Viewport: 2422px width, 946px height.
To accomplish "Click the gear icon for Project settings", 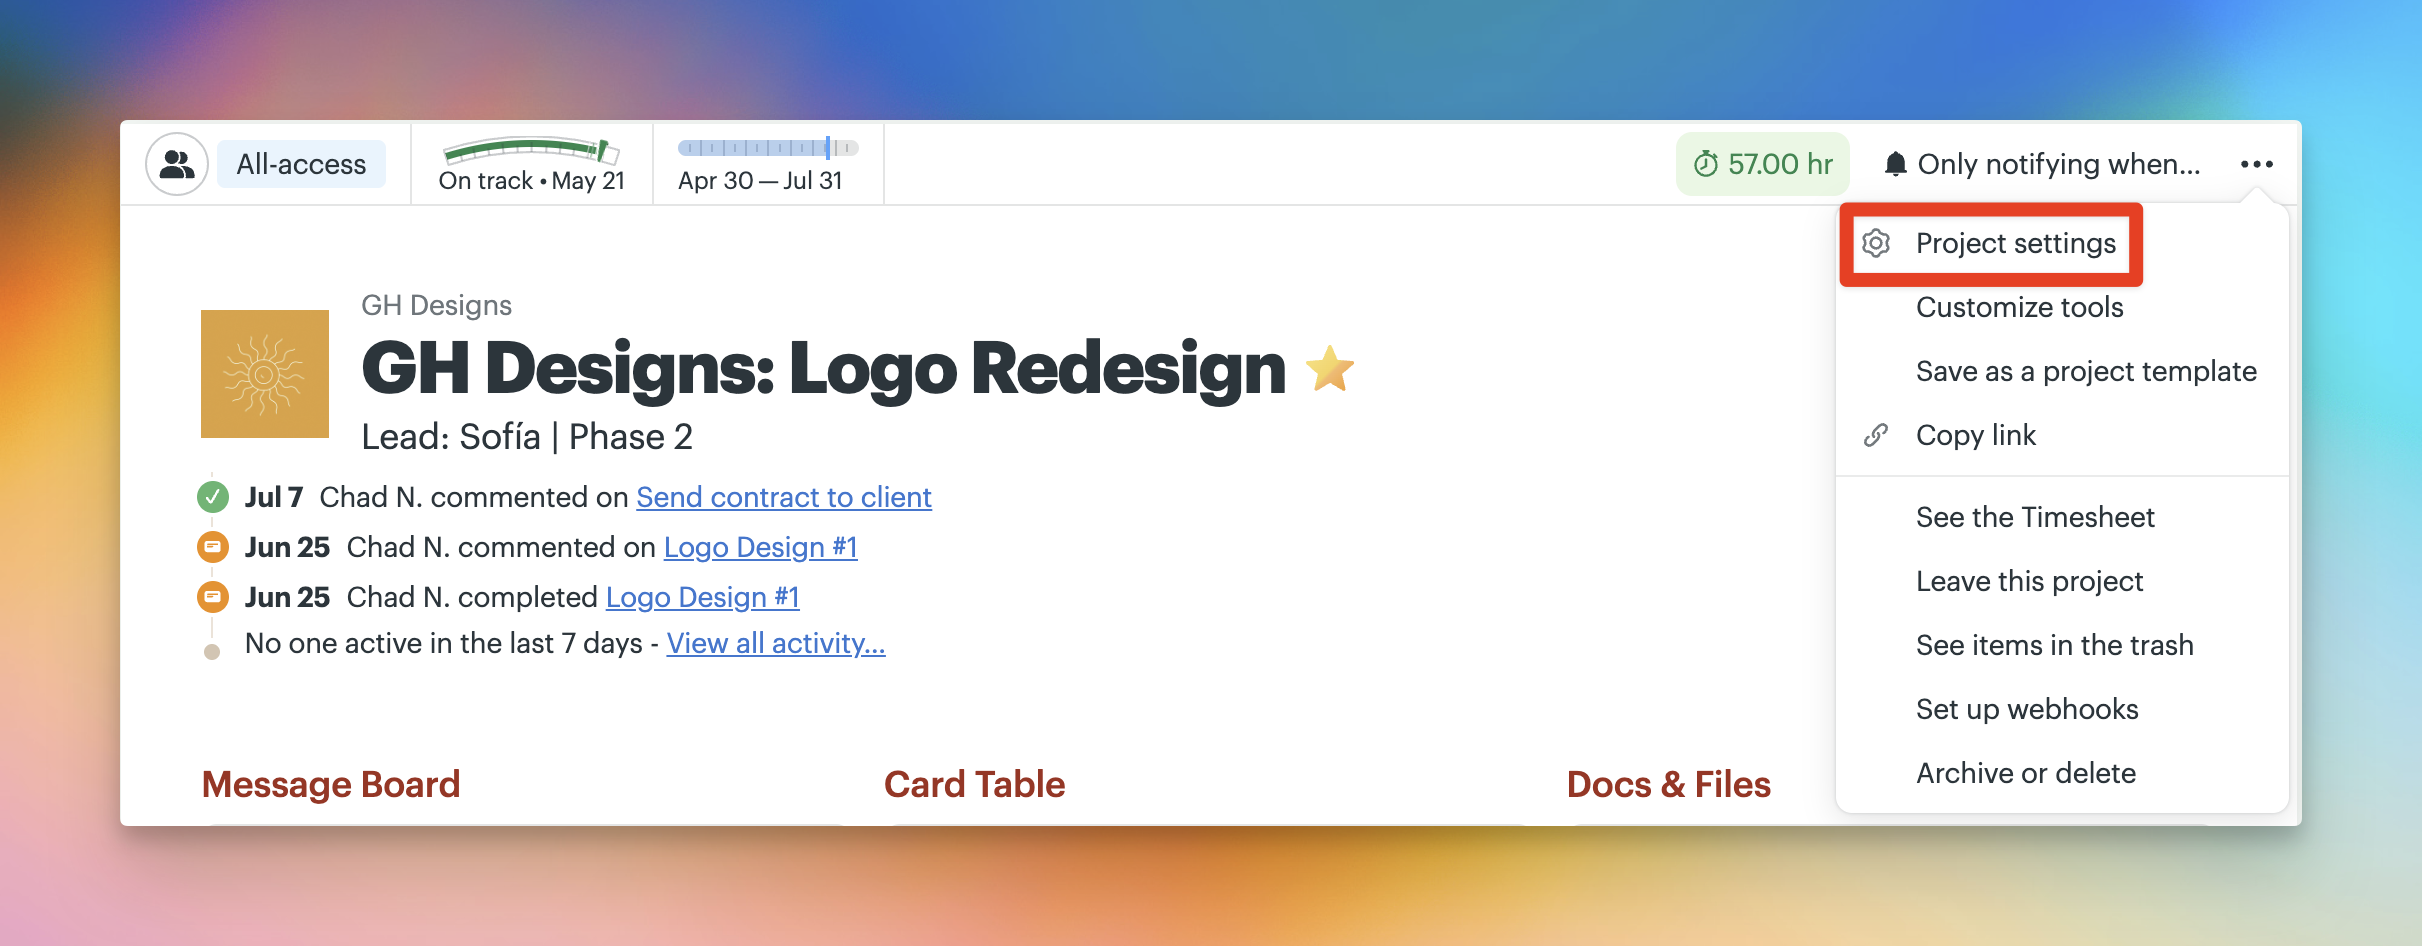I will pyautogui.click(x=1876, y=243).
